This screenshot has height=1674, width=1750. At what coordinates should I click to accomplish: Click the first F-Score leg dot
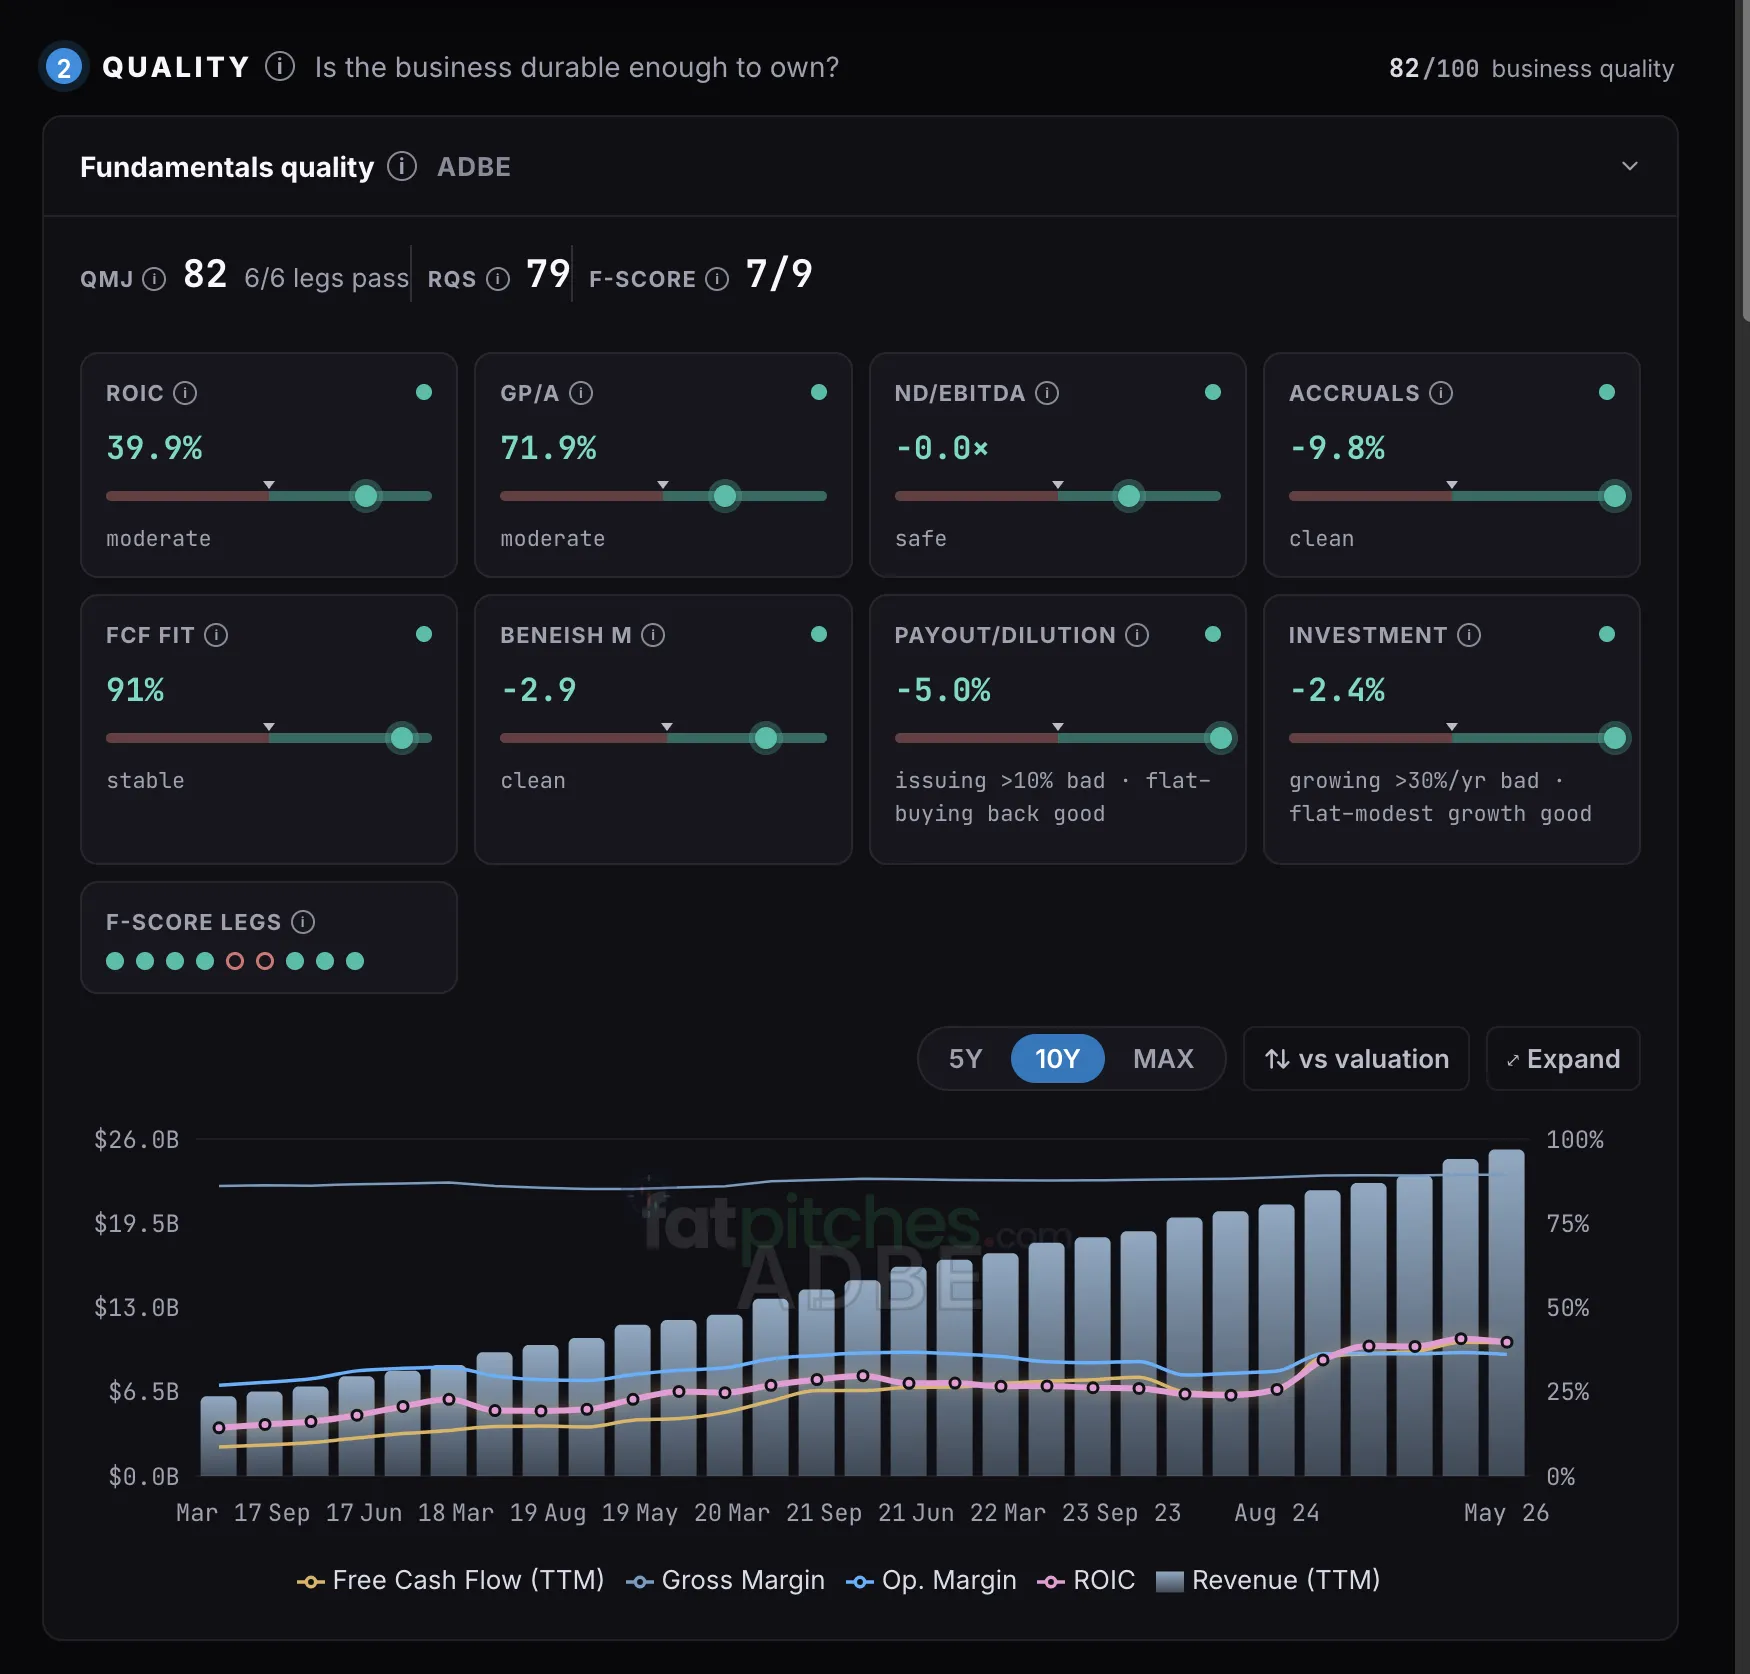coord(115,961)
